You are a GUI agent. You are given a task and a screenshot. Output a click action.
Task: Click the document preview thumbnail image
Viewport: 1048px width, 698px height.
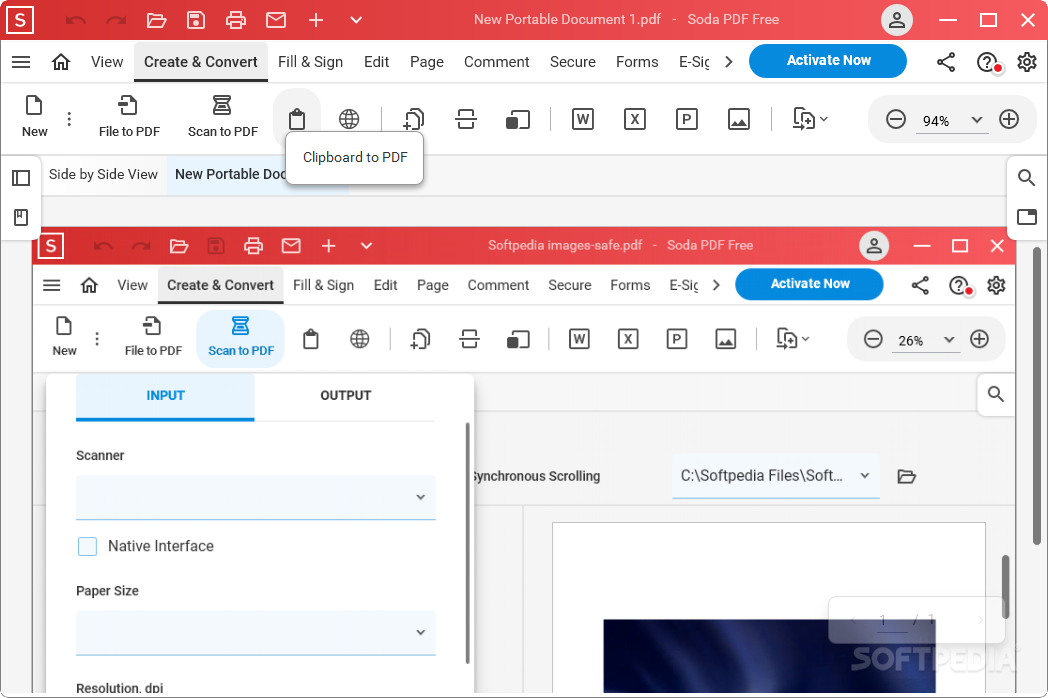pos(769,655)
